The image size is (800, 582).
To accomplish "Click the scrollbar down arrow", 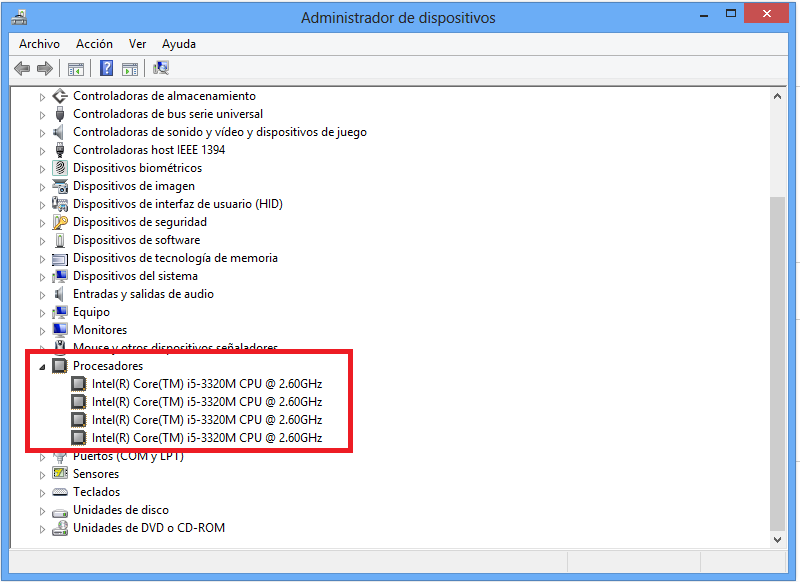I will tap(777, 540).
